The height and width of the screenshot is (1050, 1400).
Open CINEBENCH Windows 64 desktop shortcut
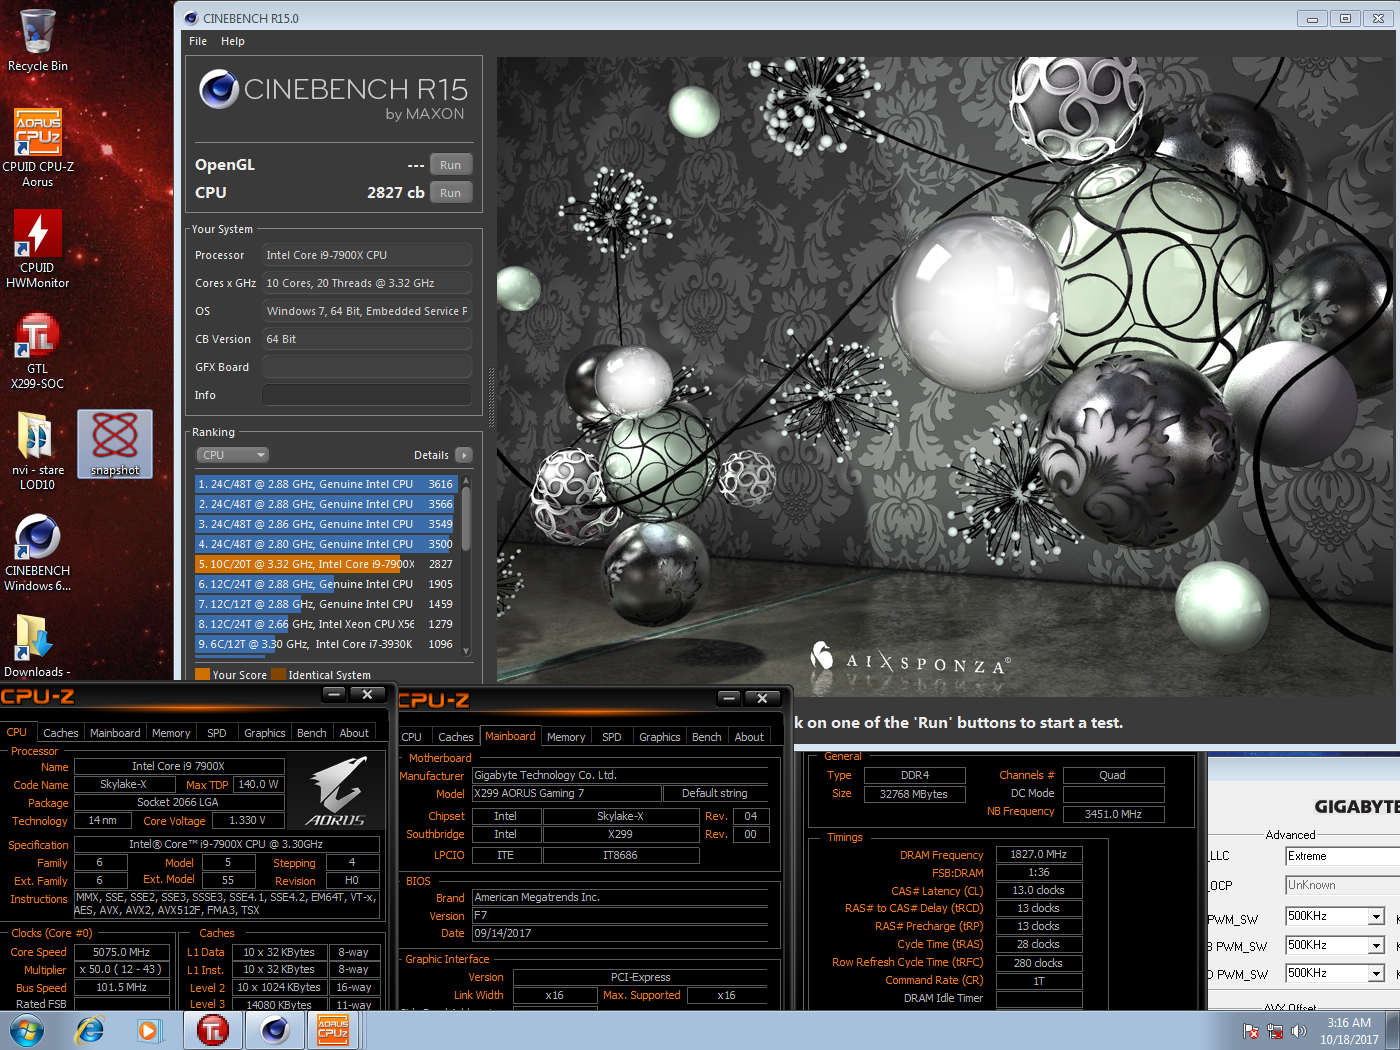38,552
